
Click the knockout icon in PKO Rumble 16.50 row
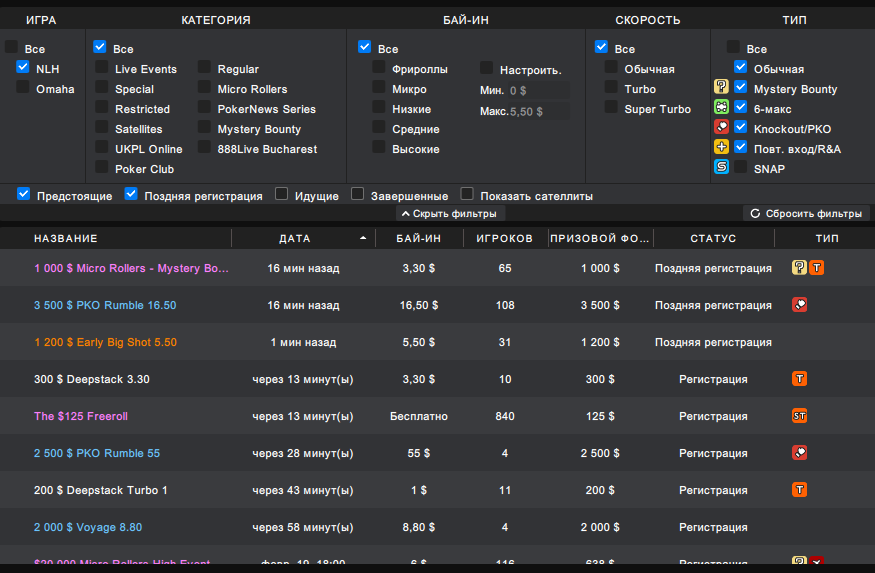800,305
